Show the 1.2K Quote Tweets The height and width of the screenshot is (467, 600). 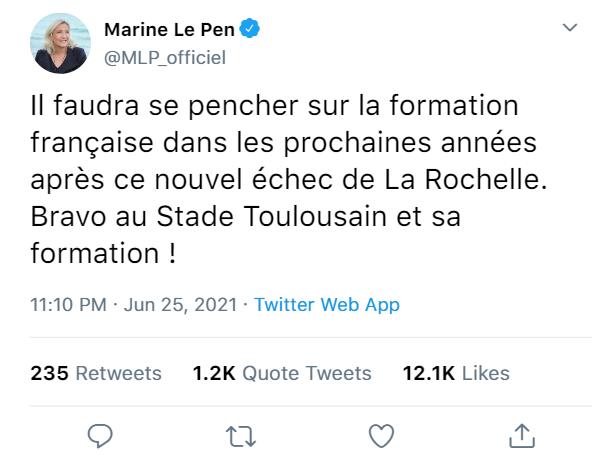coord(281,373)
